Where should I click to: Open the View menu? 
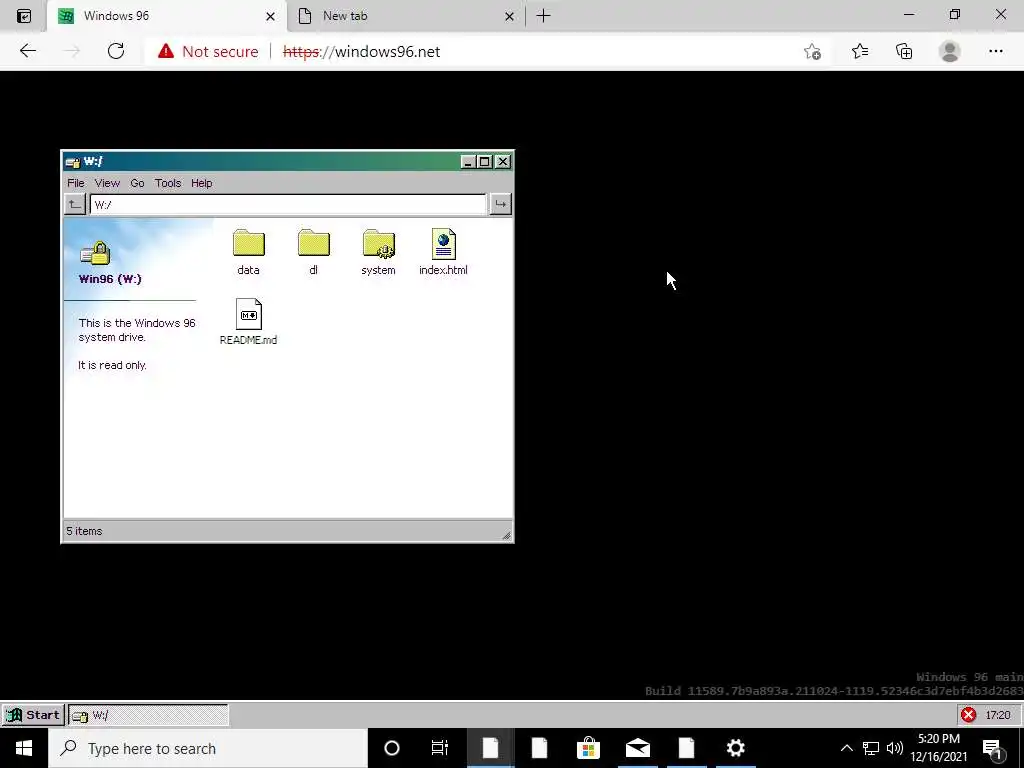coord(107,183)
